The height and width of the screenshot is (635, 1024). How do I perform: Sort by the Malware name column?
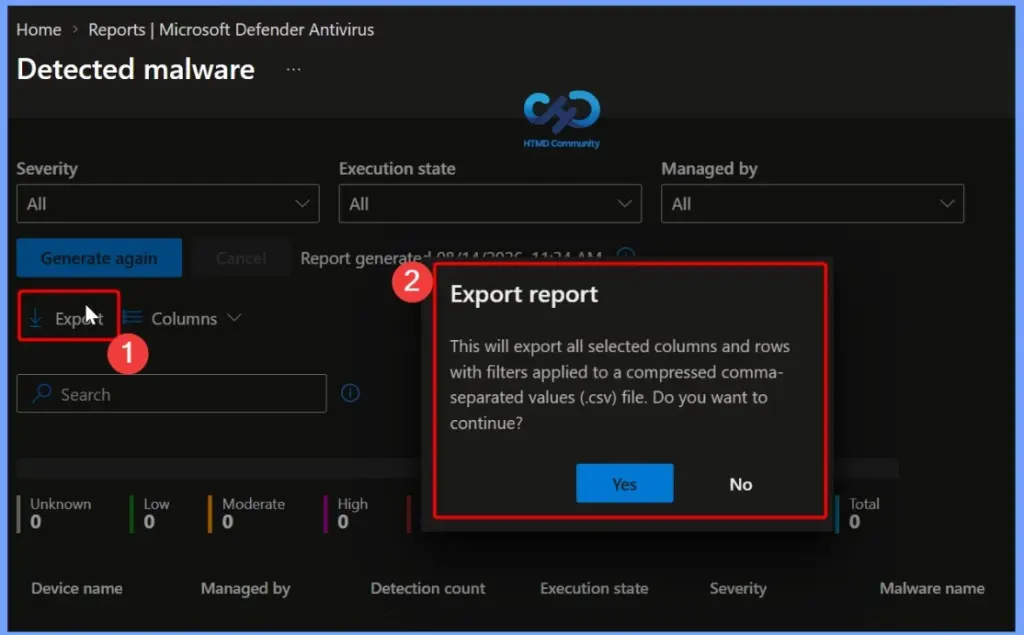[x=932, y=588]
